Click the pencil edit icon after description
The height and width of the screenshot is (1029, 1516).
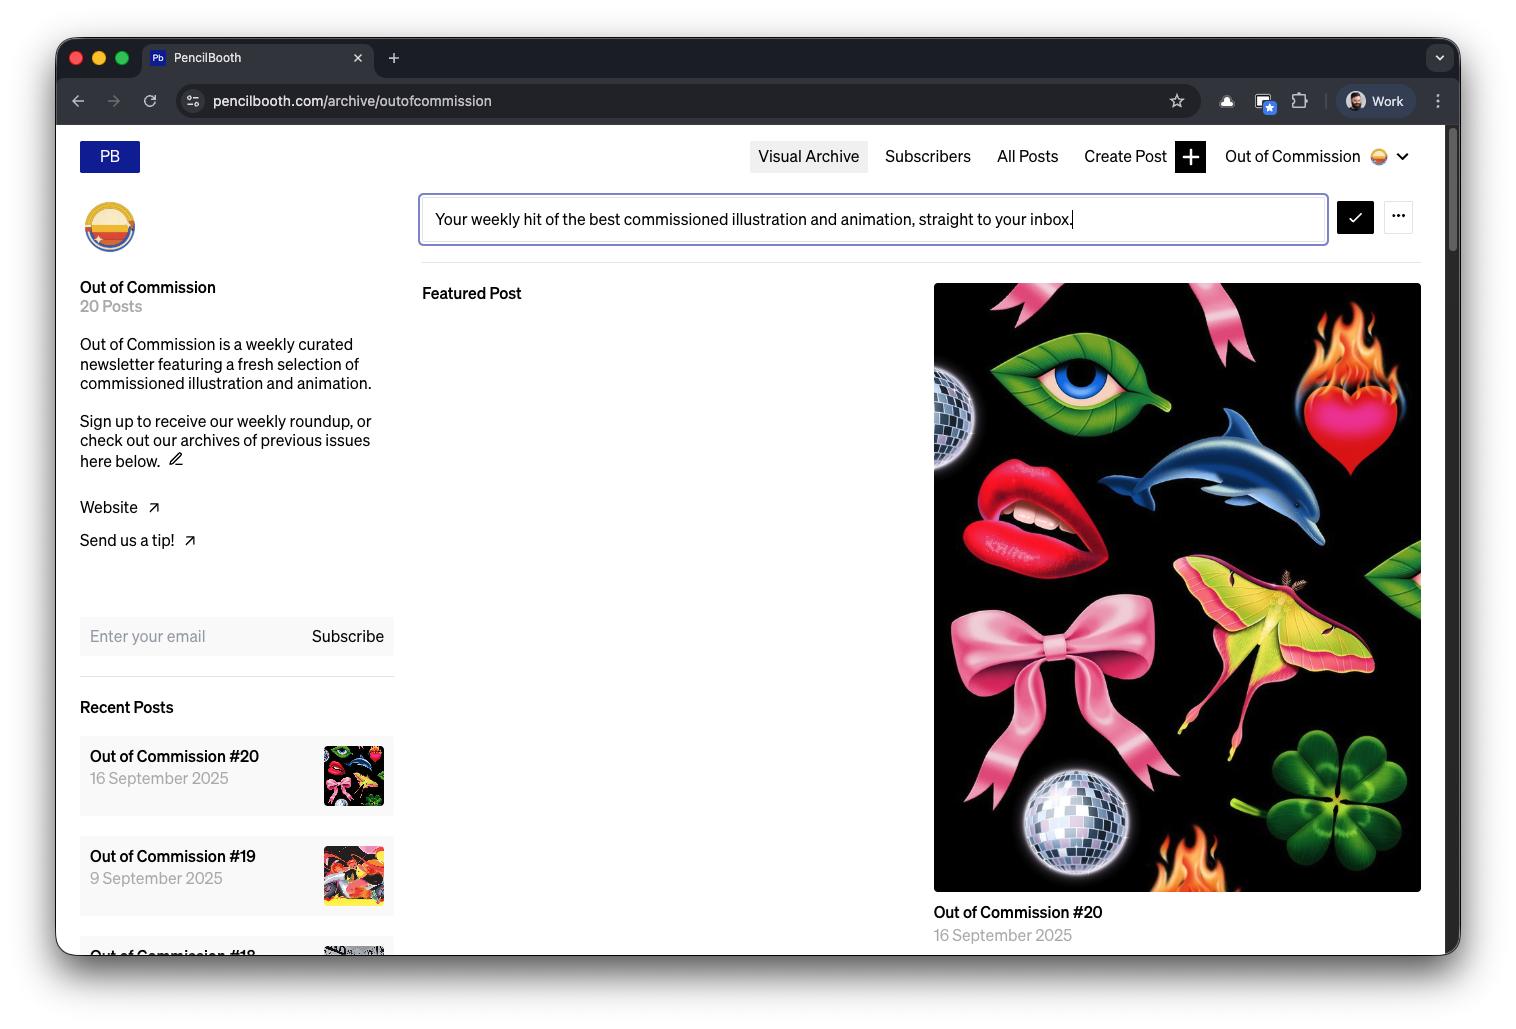coord(176,460)
